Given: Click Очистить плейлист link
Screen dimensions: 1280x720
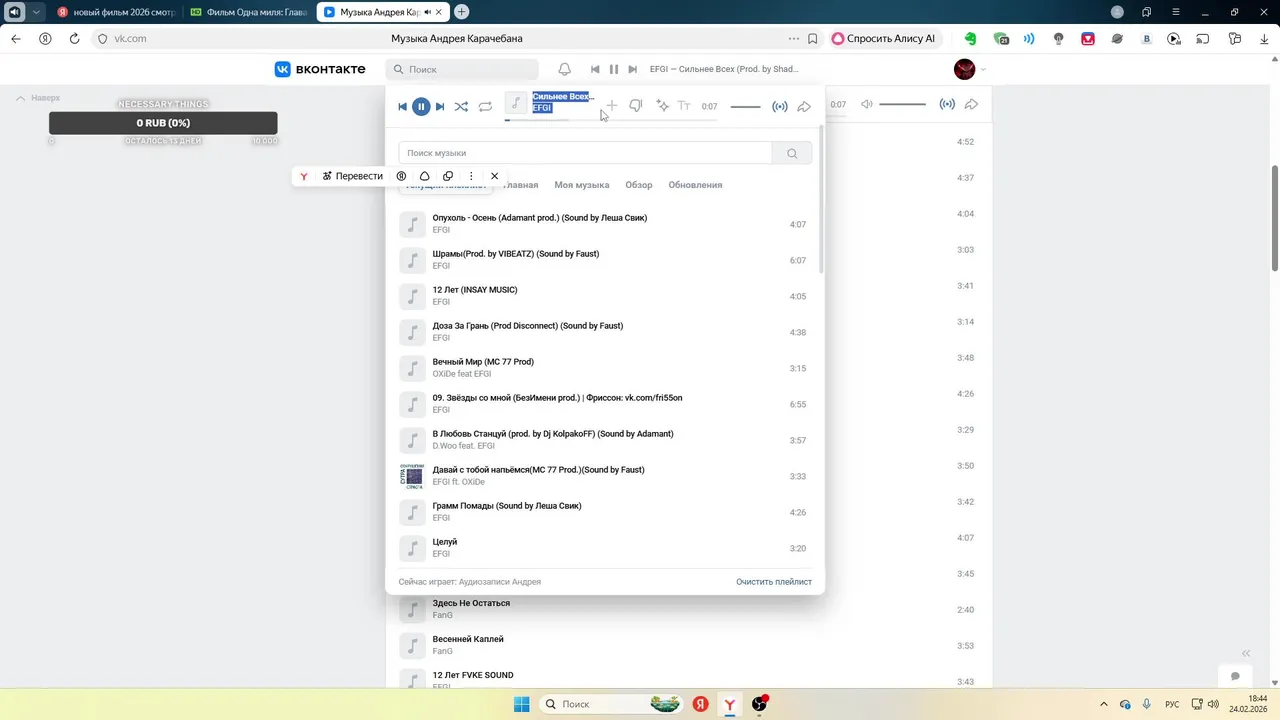Looking at the screenshot, I should click(774, 582).
